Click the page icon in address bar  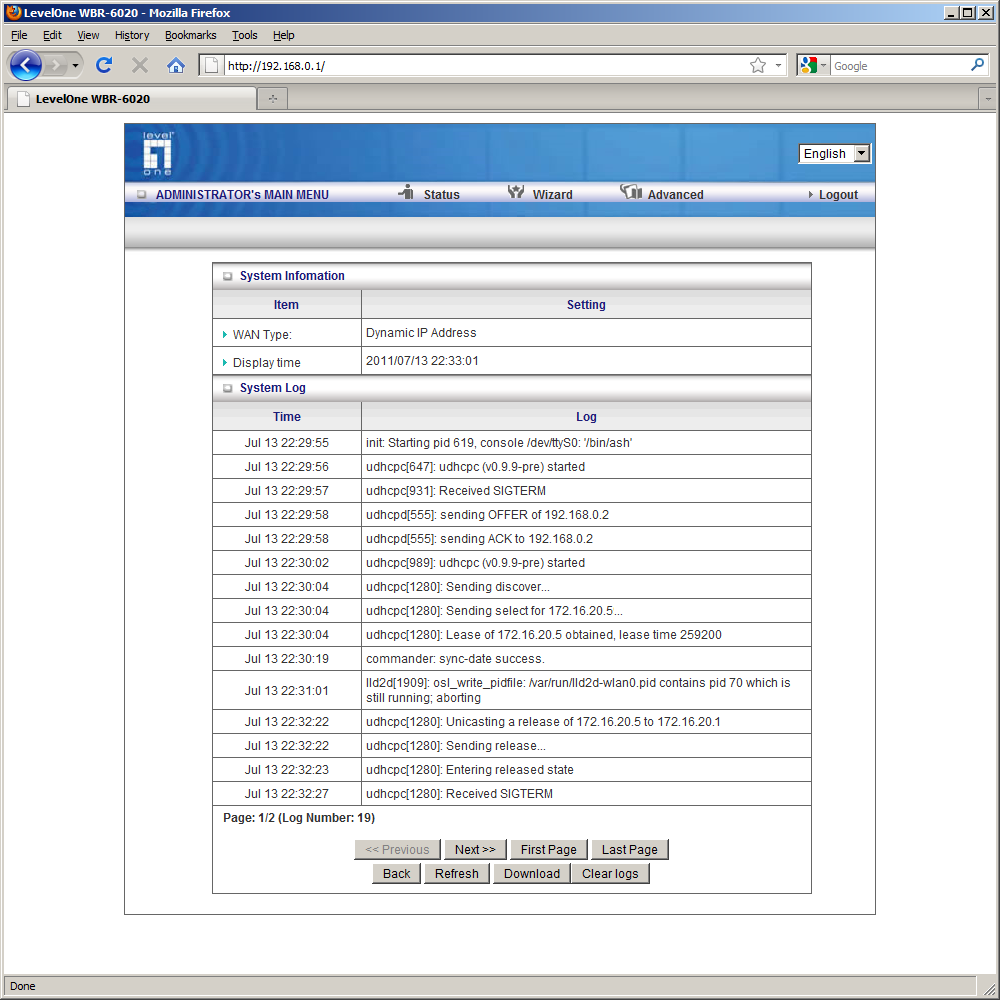[x=212, y=65]
